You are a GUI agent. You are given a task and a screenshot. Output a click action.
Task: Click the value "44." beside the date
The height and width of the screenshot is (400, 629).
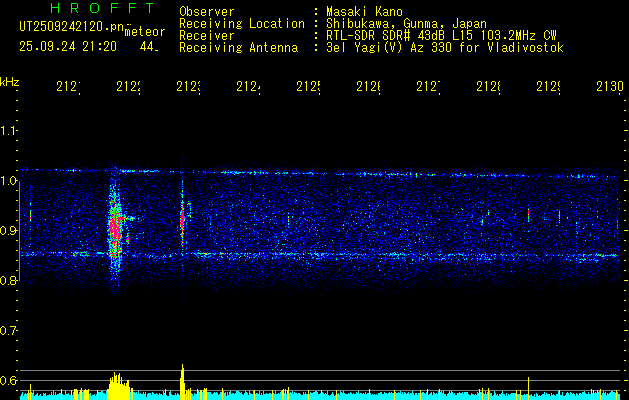149,47
